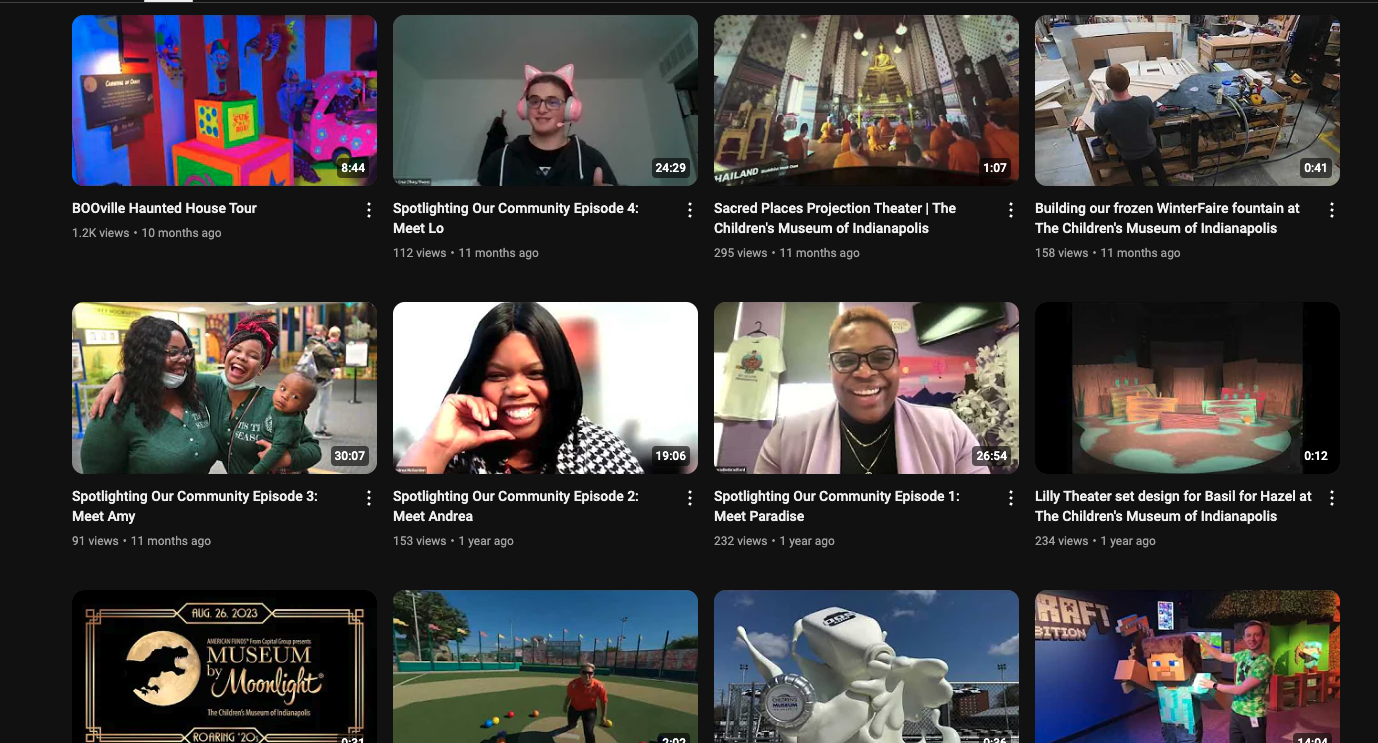Open the Minecraft exhibition video thumbnail
1378x743 pixels.
(1187, 668)
